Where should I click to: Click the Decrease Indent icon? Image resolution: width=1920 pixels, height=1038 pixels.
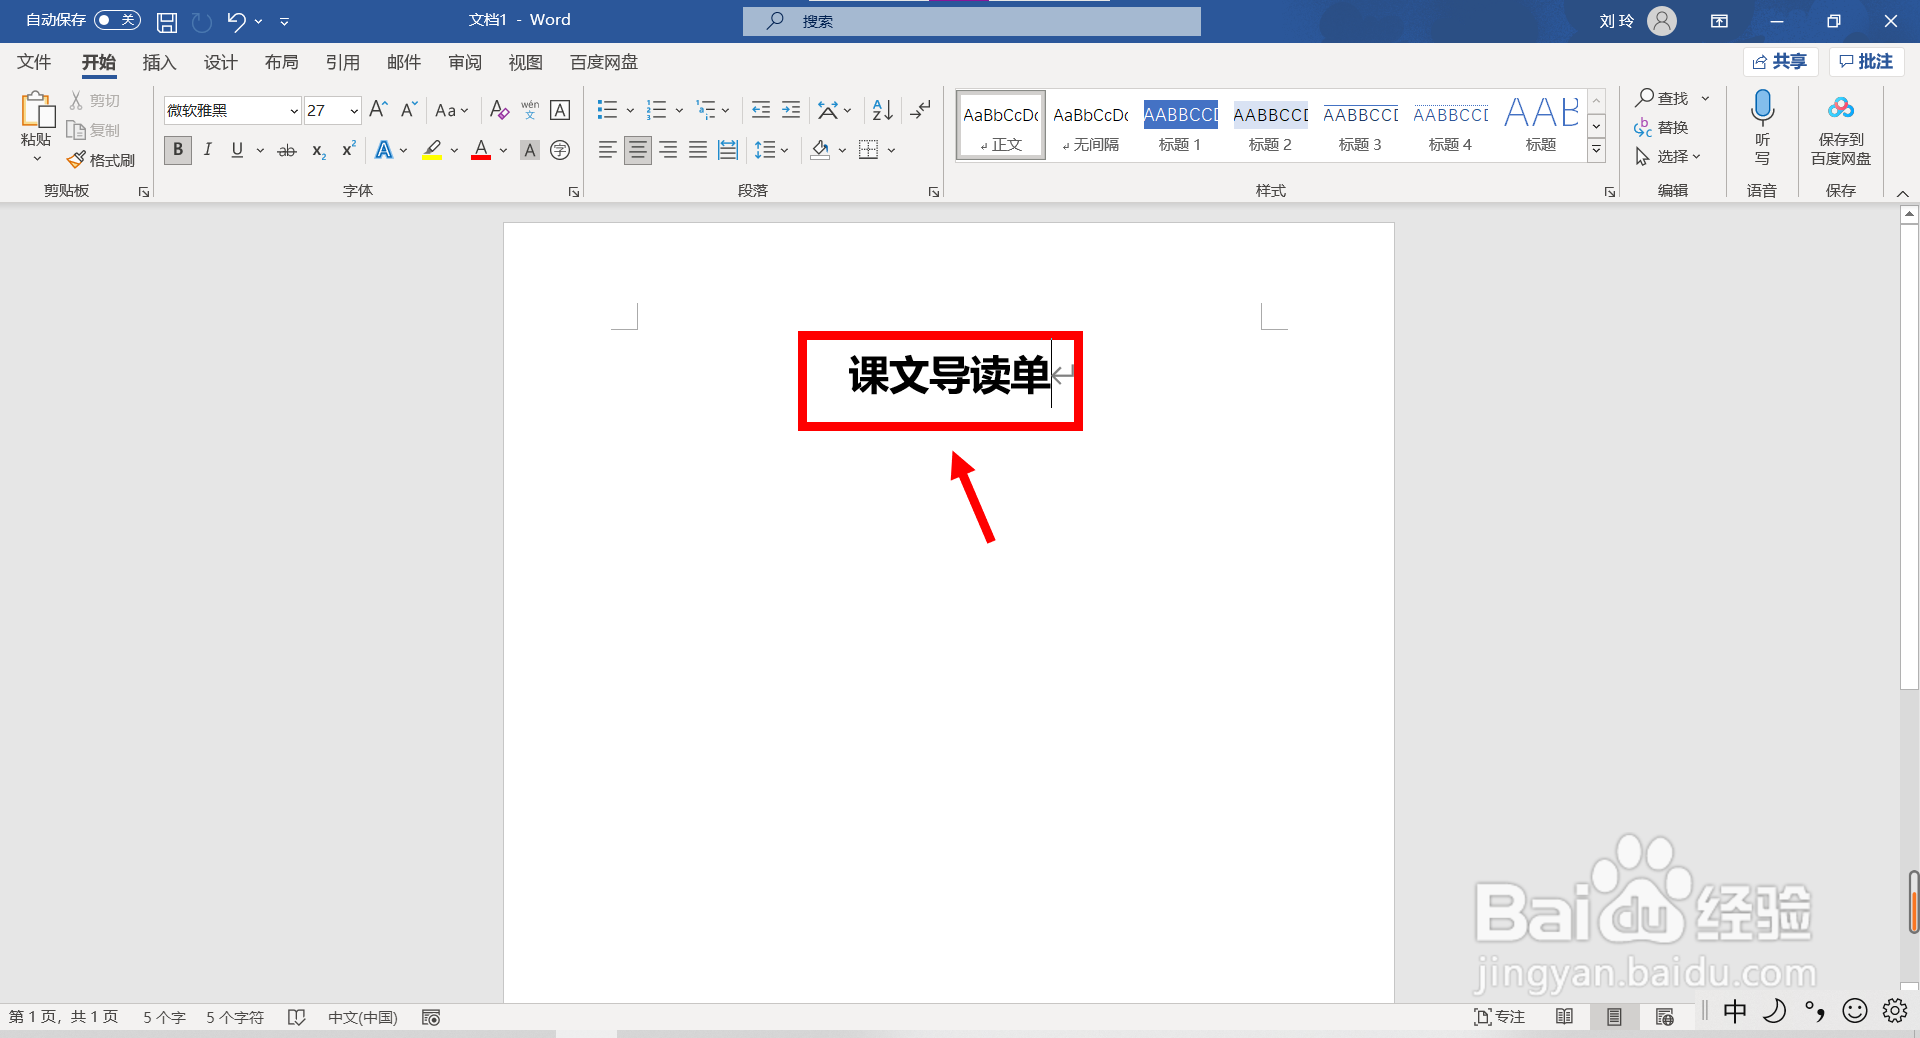[761, 110]
